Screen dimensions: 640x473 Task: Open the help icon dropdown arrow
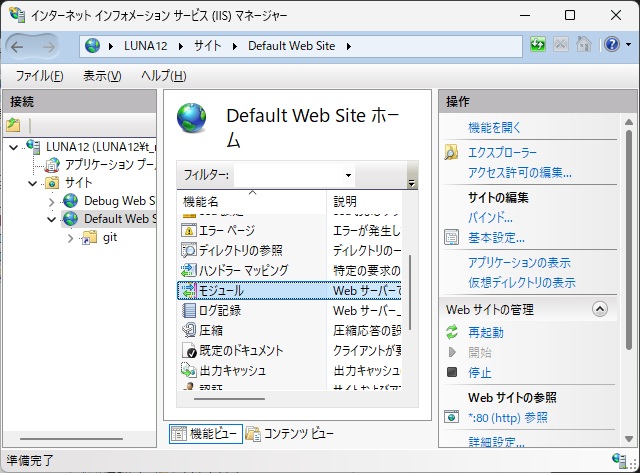pos(629,44)
